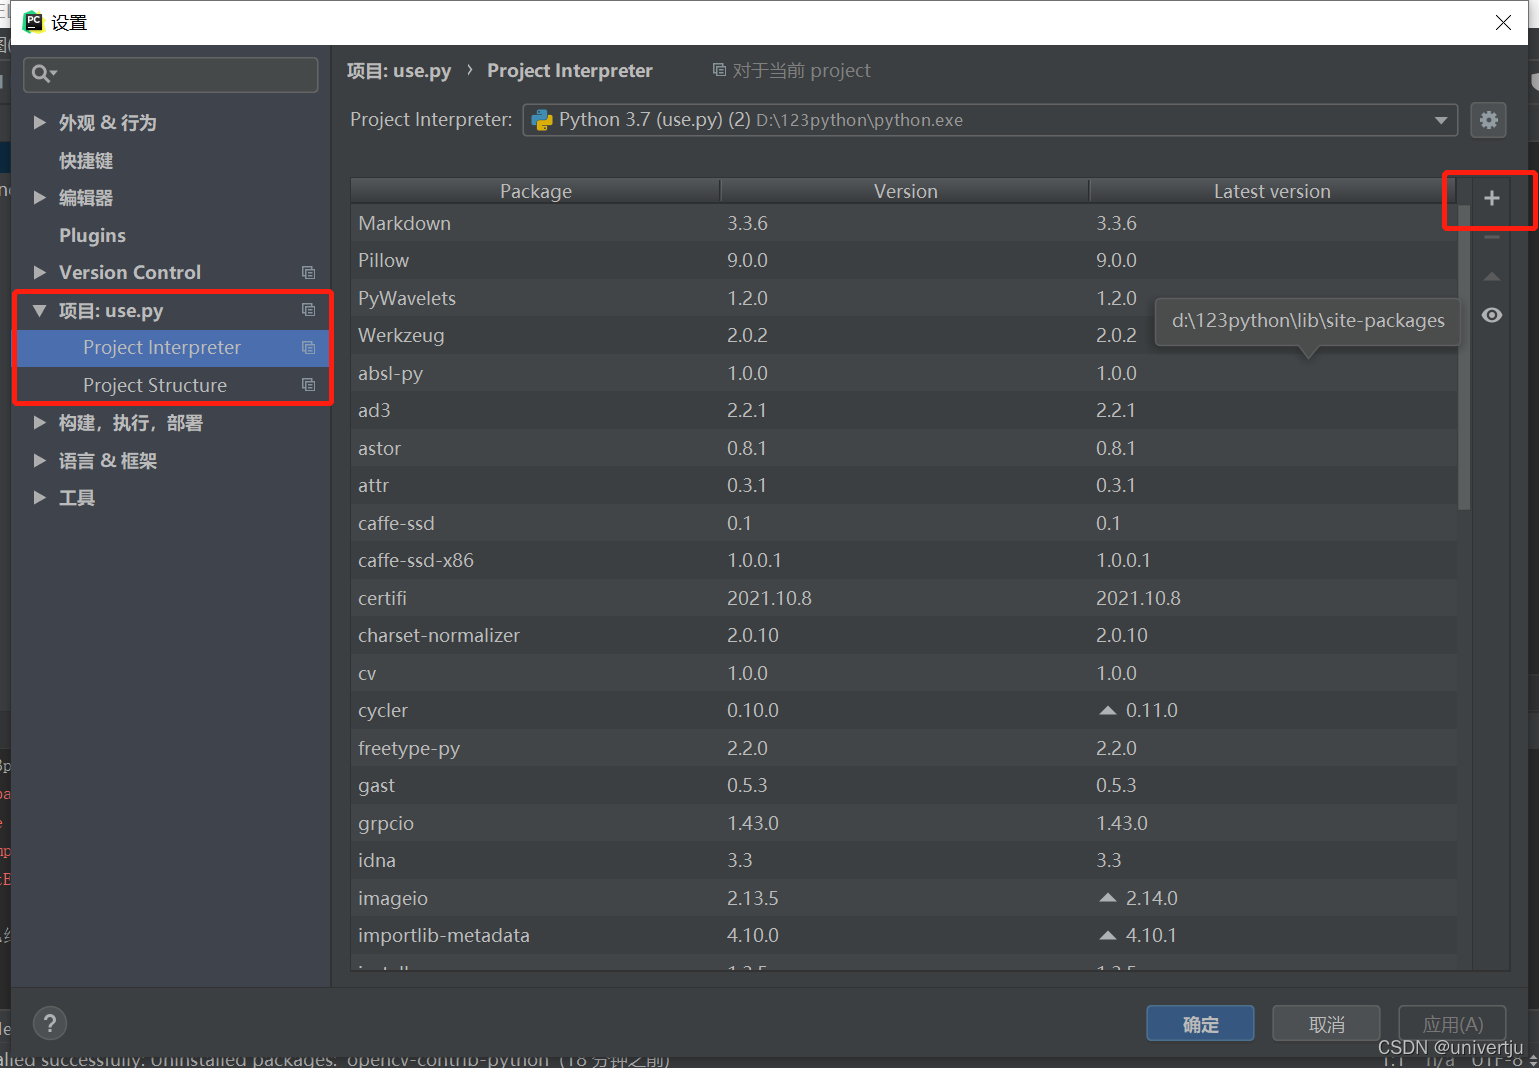Viewport: 1539px width, 1068px height.
Task: Click 项目: use.py in breadcrumb
Action: point(399,71)
